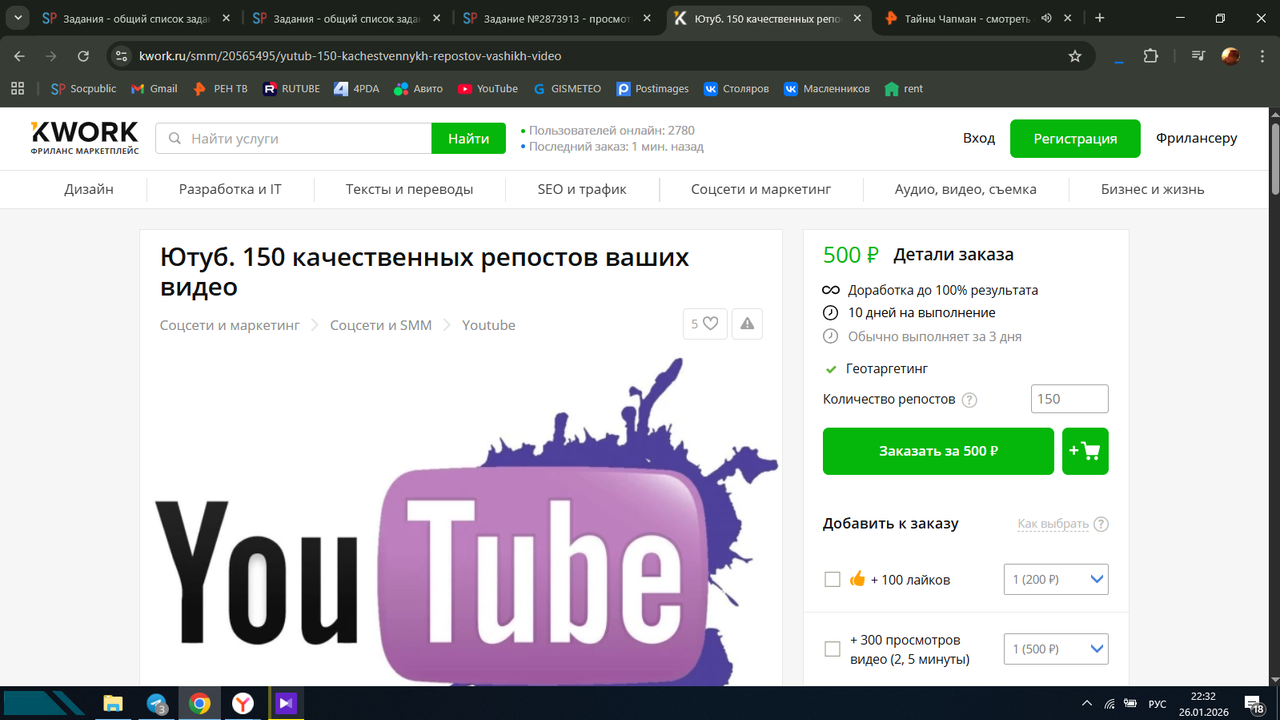Switch to Задание №2873913 tab
The height and width of the screenshot is (720, 1280).
coord(557,18)
